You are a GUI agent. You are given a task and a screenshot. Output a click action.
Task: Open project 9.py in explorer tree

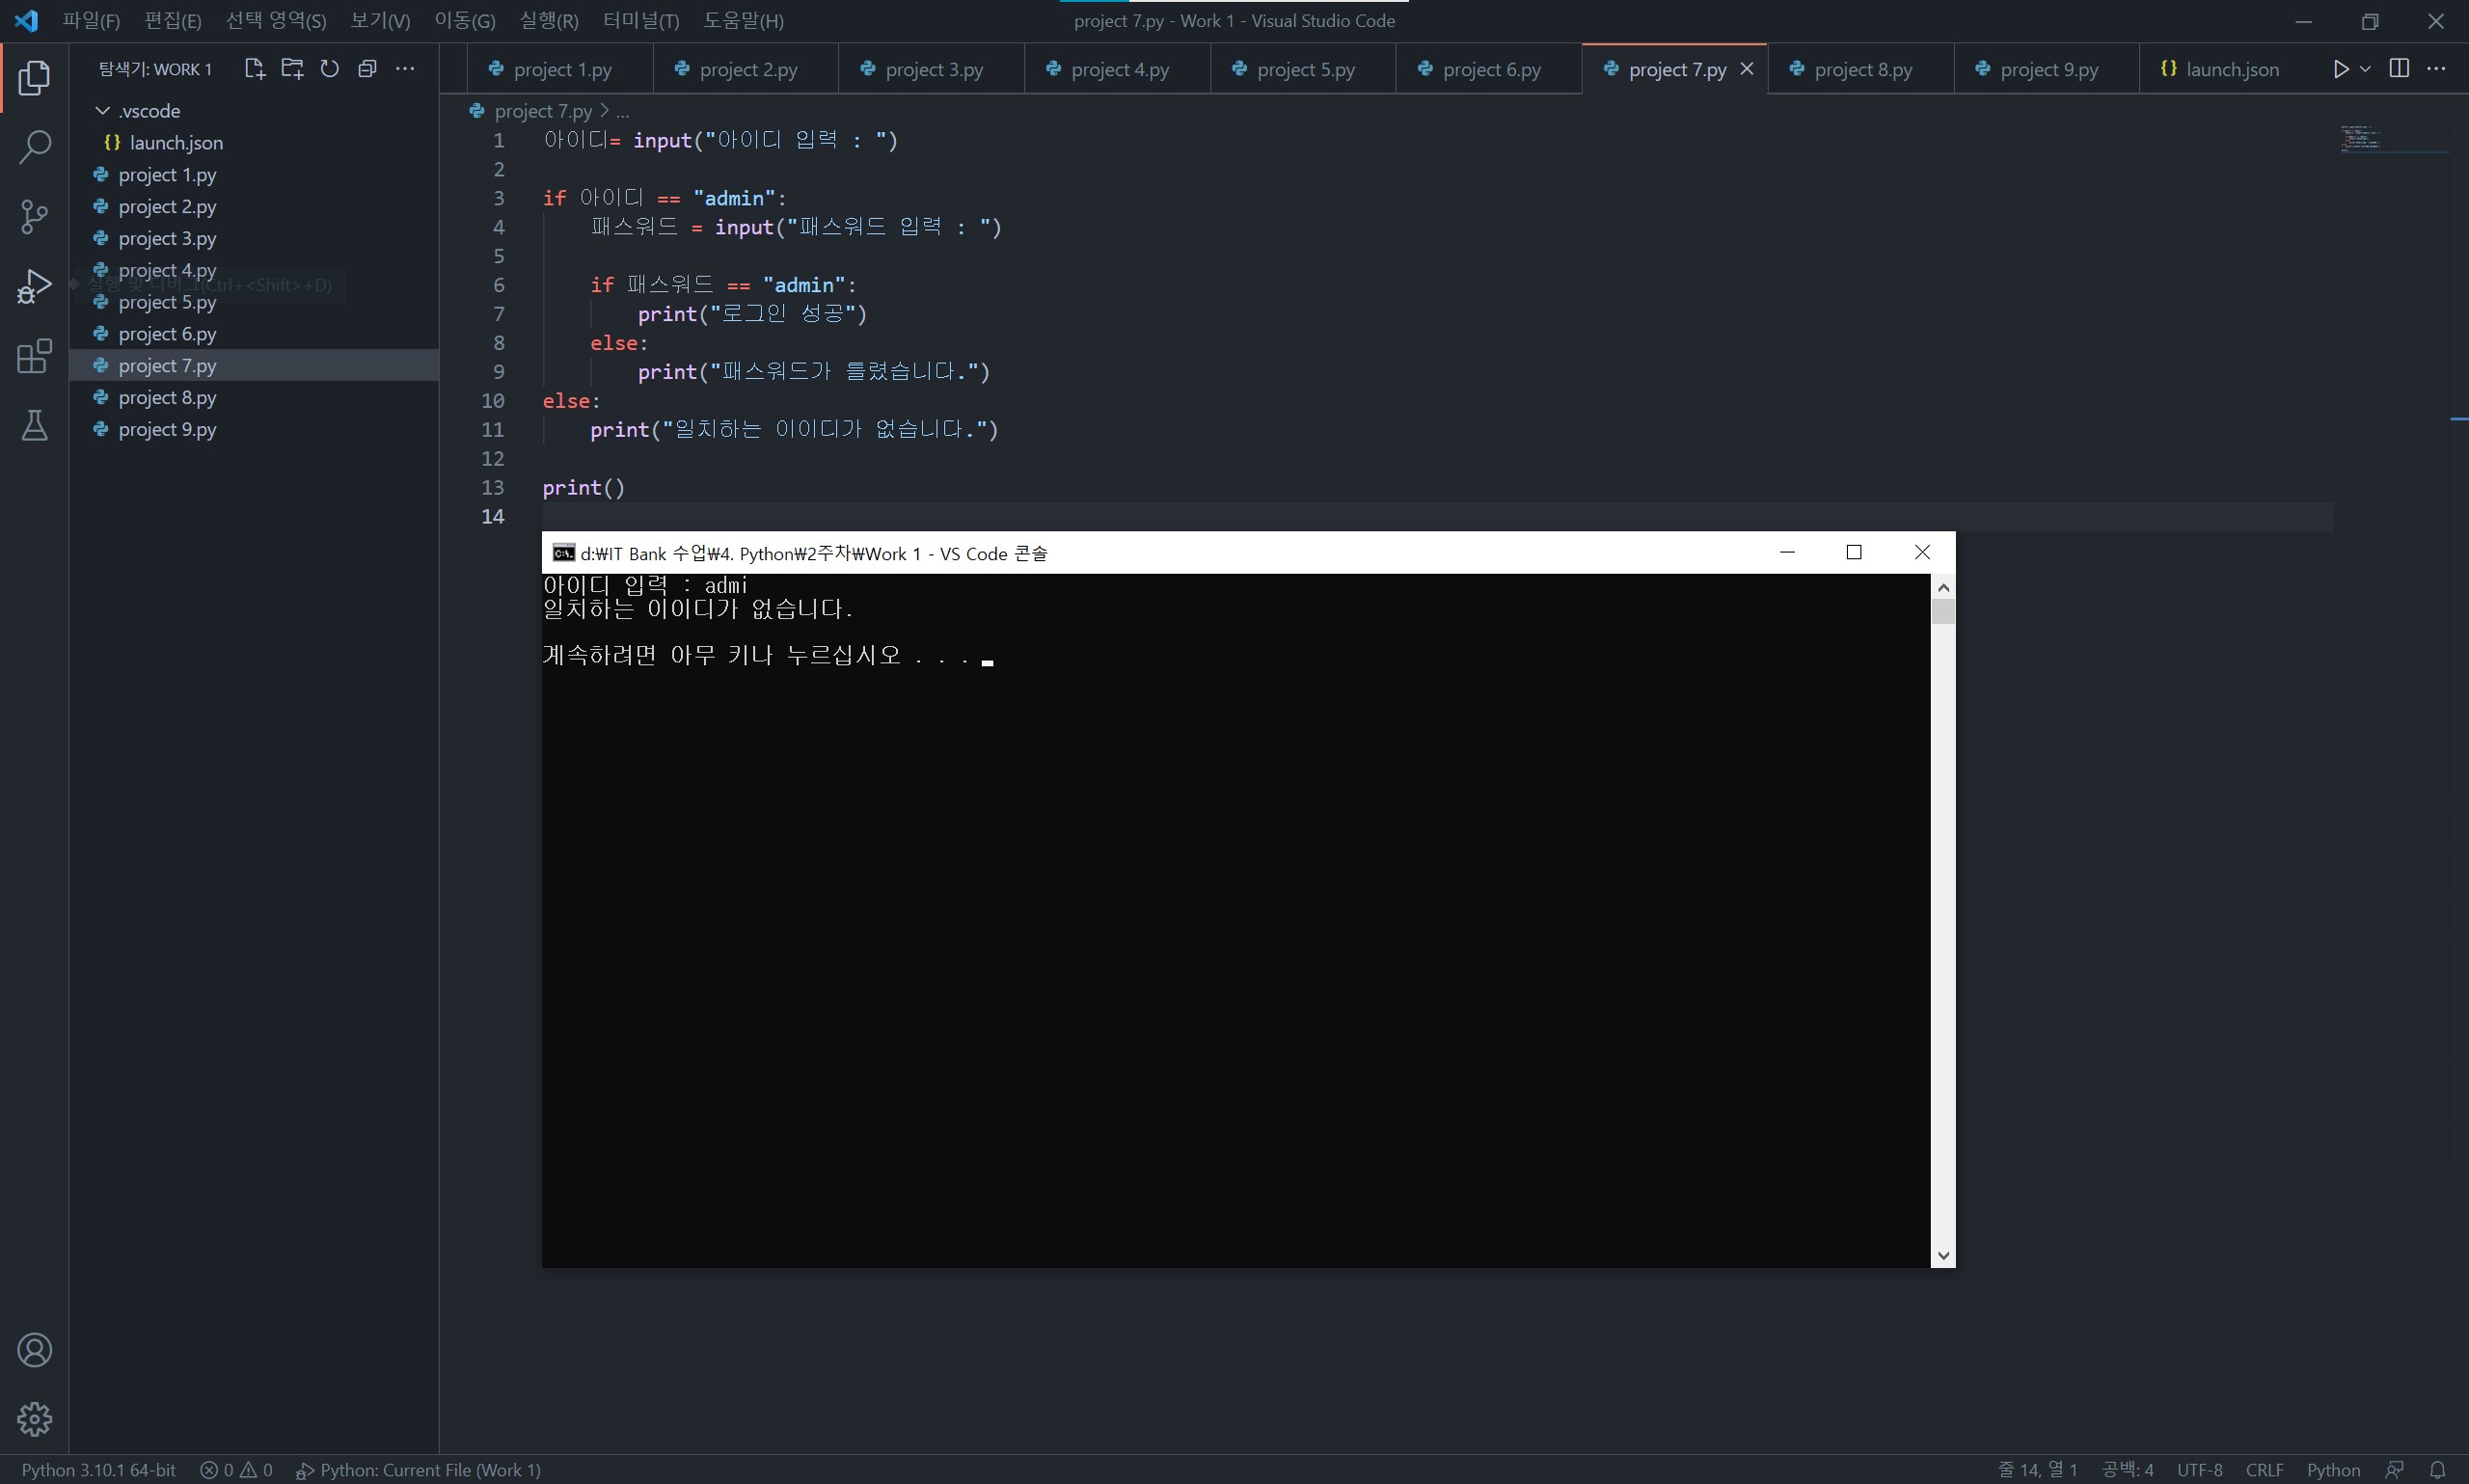pyautogui.click(x=167, y=429)
